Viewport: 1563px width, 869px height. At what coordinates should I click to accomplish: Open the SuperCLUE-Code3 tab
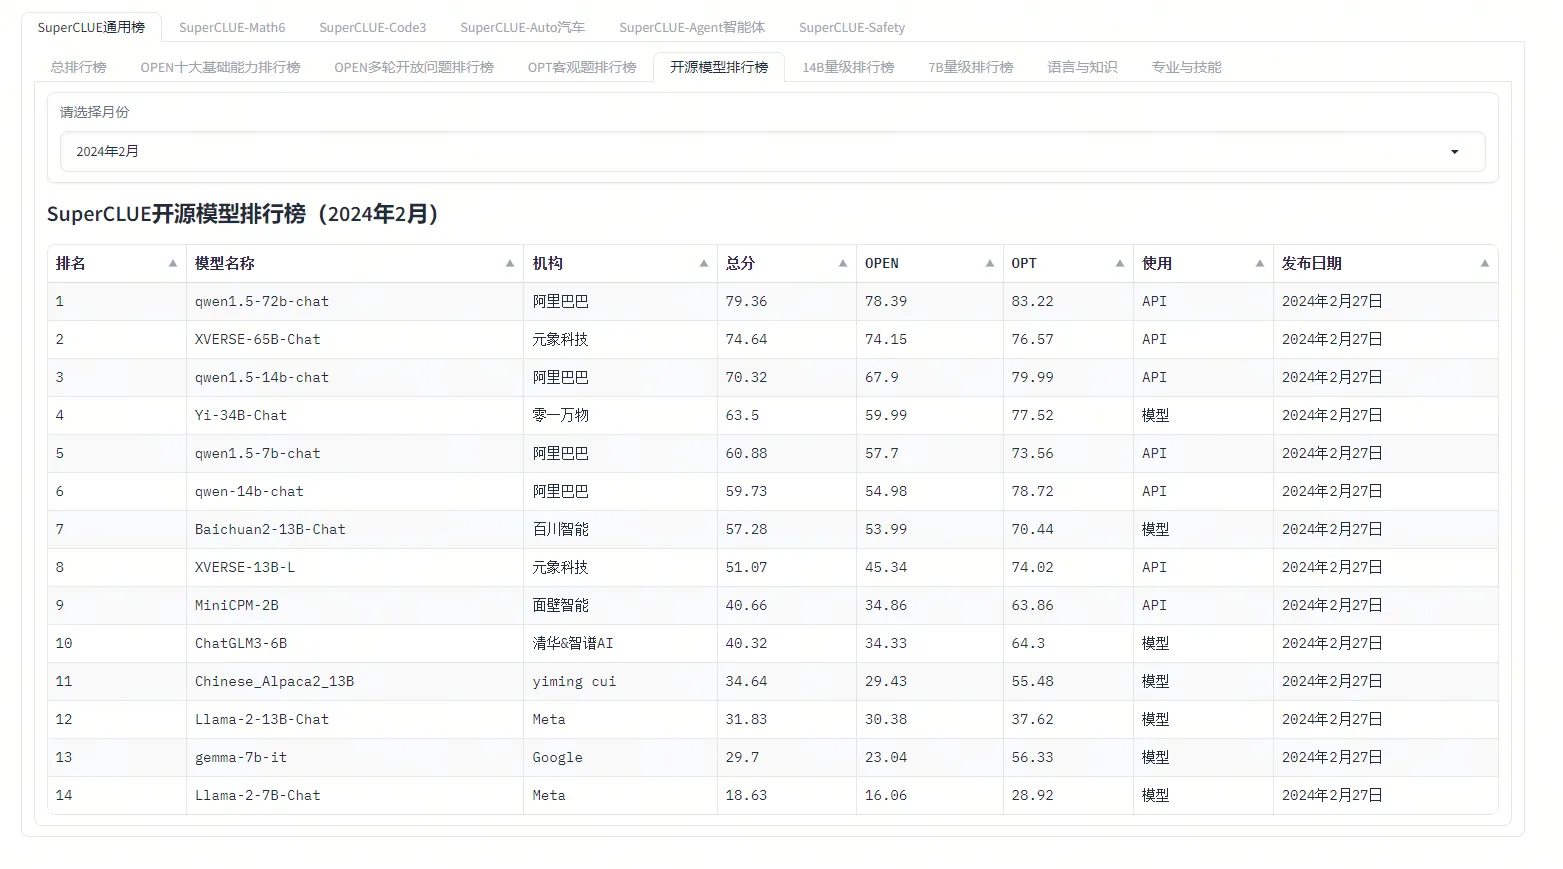tap(373, 27)
